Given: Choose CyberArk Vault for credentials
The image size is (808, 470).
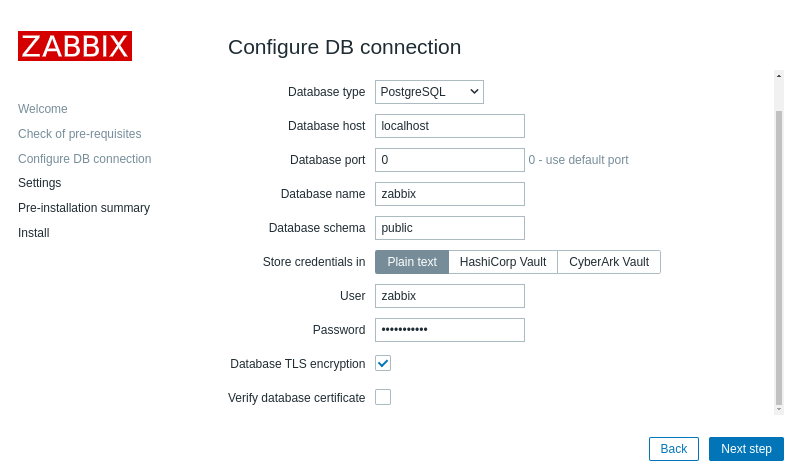Looking at the screenshot, I should (x=609, y=262).
